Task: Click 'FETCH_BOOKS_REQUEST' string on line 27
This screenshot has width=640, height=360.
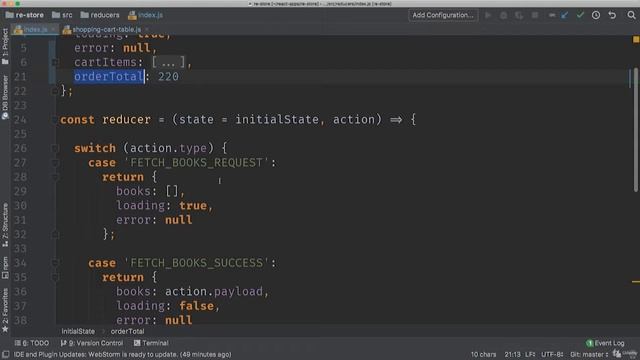Action: [x=196, y=163]
